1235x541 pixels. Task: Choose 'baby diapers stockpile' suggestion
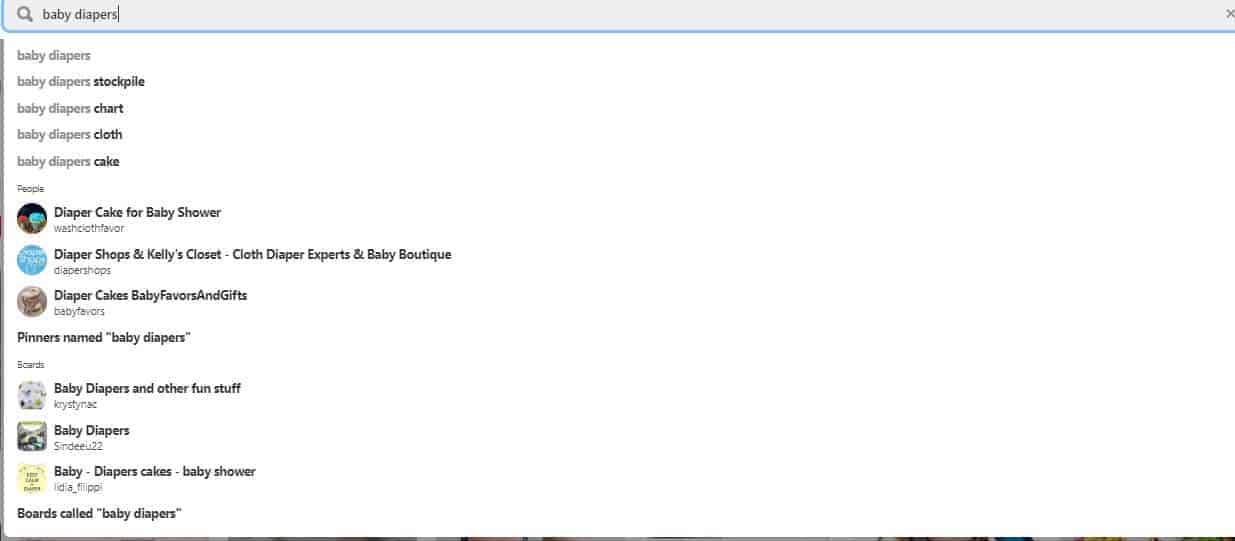click(81, 81)
